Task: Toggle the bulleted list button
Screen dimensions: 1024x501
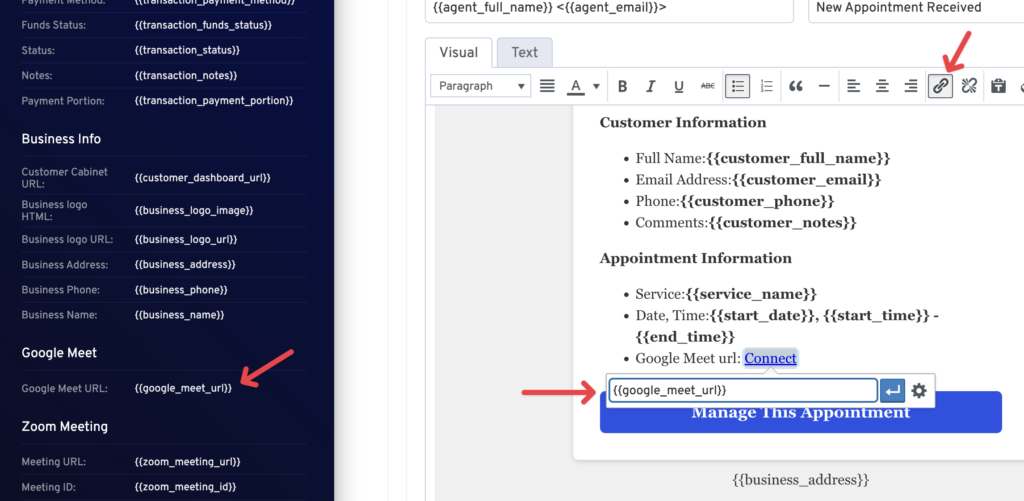Action: [738, 86]
